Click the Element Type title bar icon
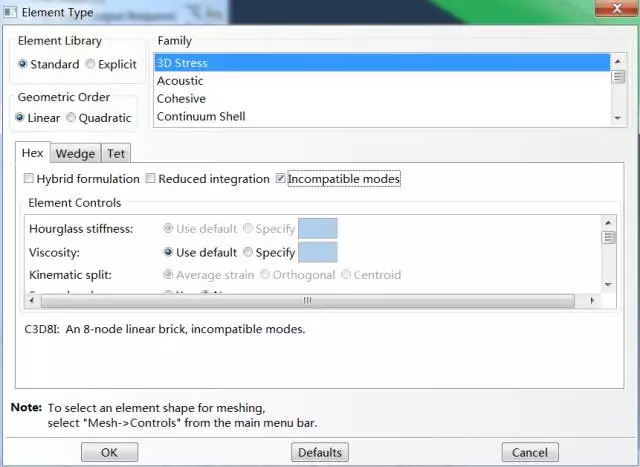This screenshot has height=467, width=640. [10, 12]
